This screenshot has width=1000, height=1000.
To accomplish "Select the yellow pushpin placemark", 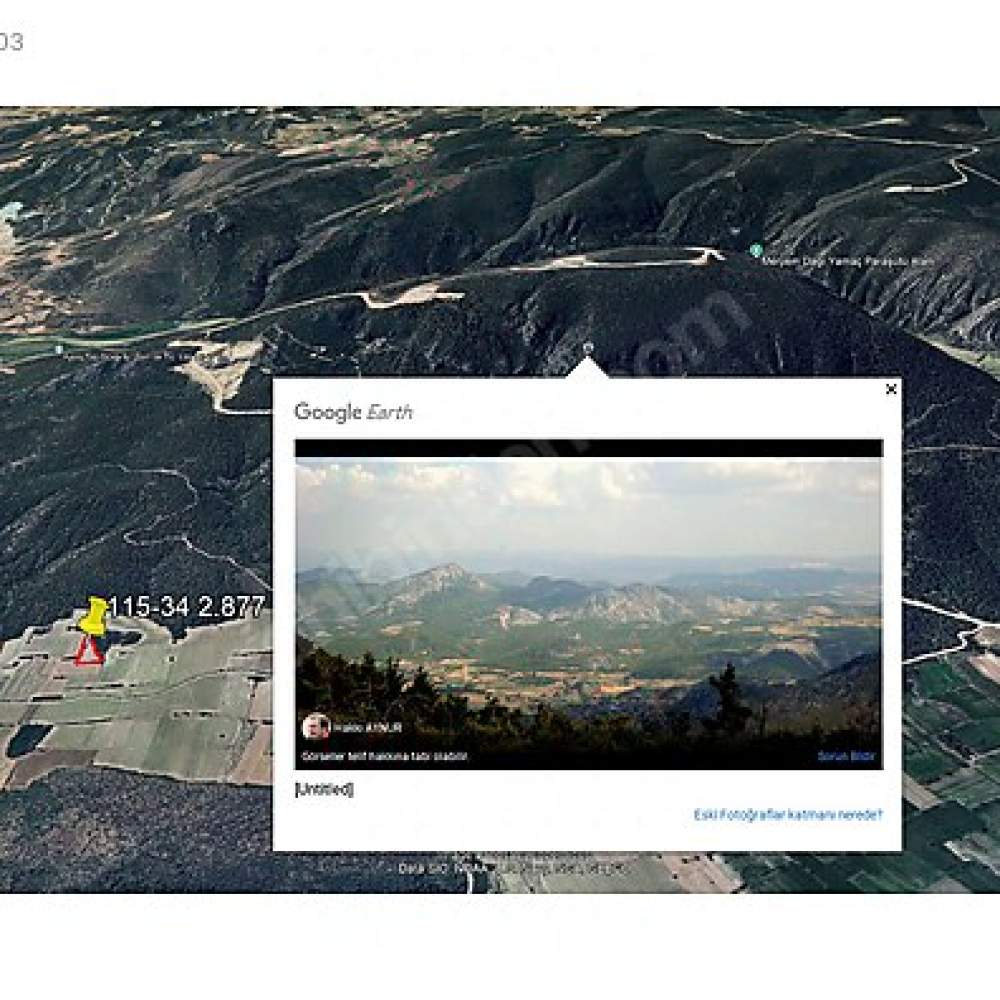I will [x=94, y=617].
